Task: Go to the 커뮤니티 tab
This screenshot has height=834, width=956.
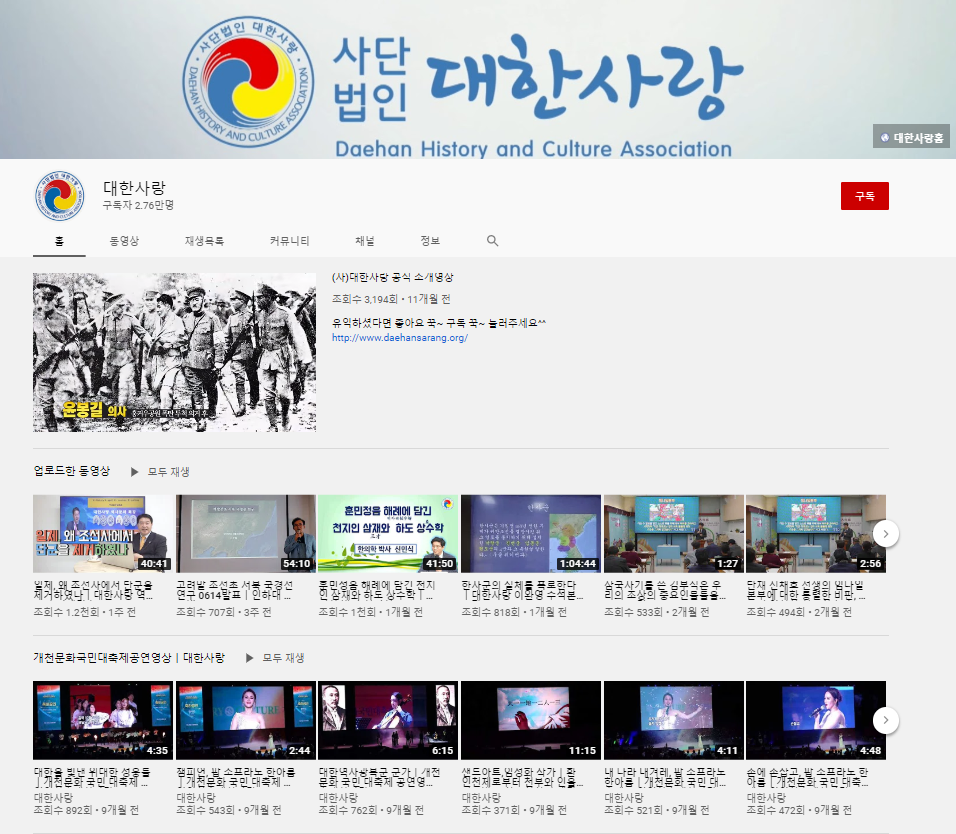Action: tap(290, 241)
